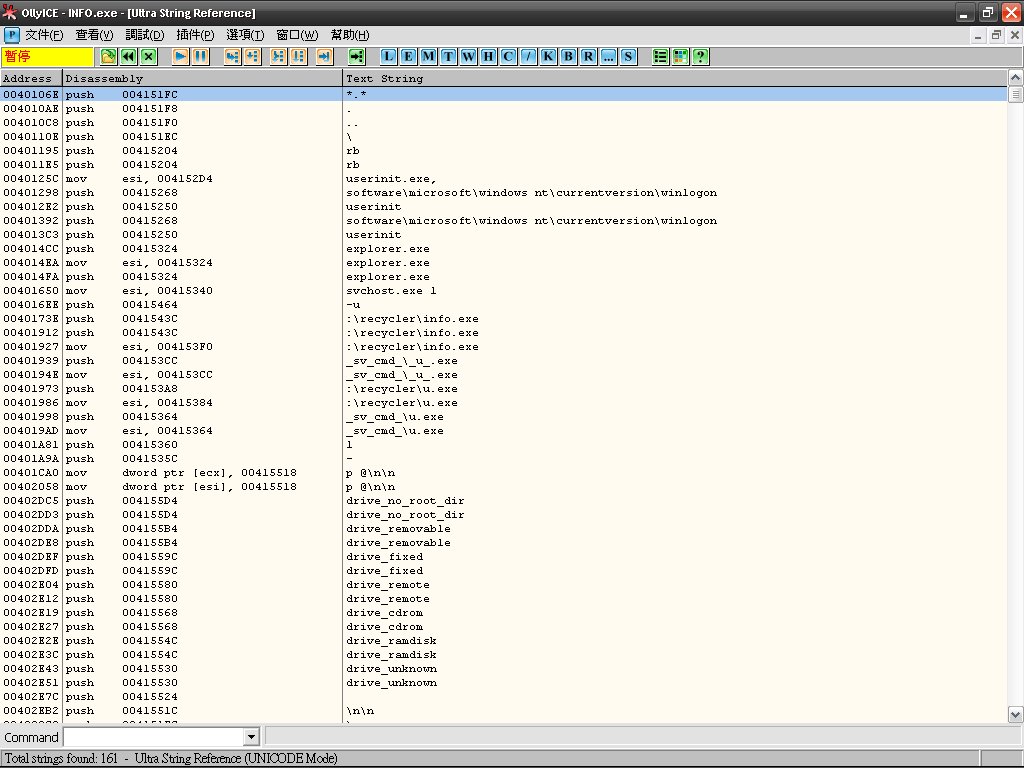Viewport: 1024px width, 768px height.
Task: Sort by the Text String column header
Action: point(675,78)
